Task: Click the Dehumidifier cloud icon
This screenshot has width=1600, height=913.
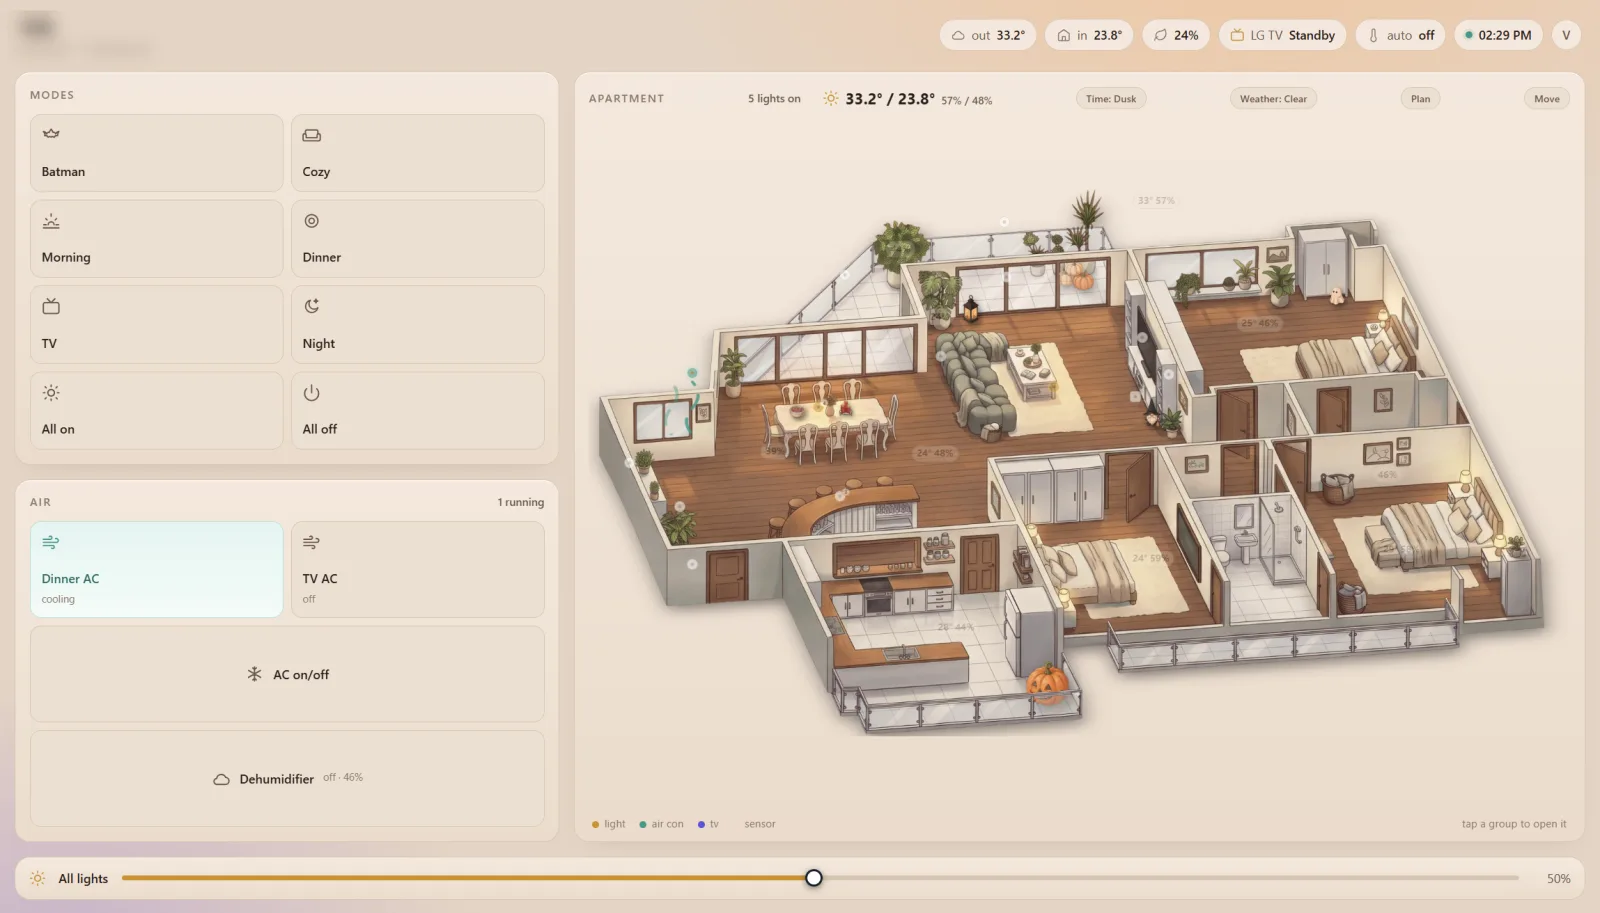Action: [x=221, y=779]
